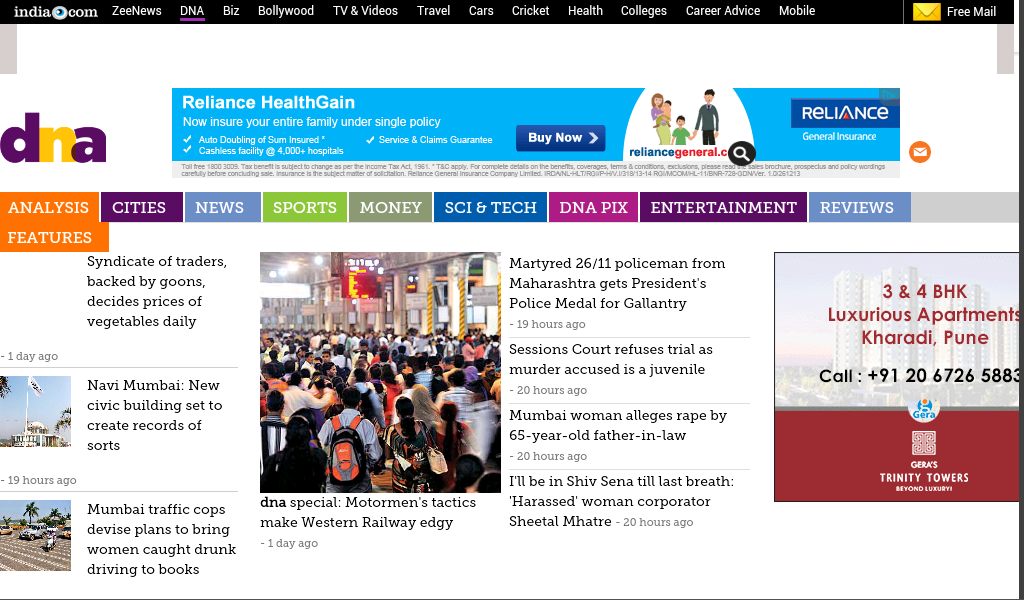Open Motormen's tactics Western Railway article
The image size is (1024, 600).
[368, 512]
